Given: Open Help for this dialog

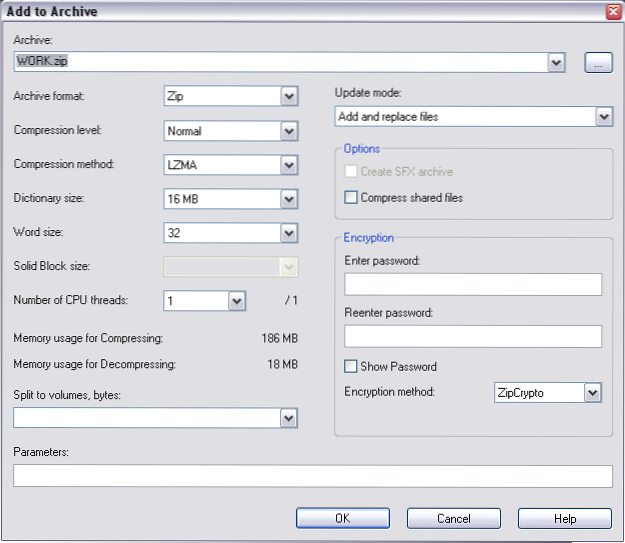Looking at the screenshot, I should 564,518.
